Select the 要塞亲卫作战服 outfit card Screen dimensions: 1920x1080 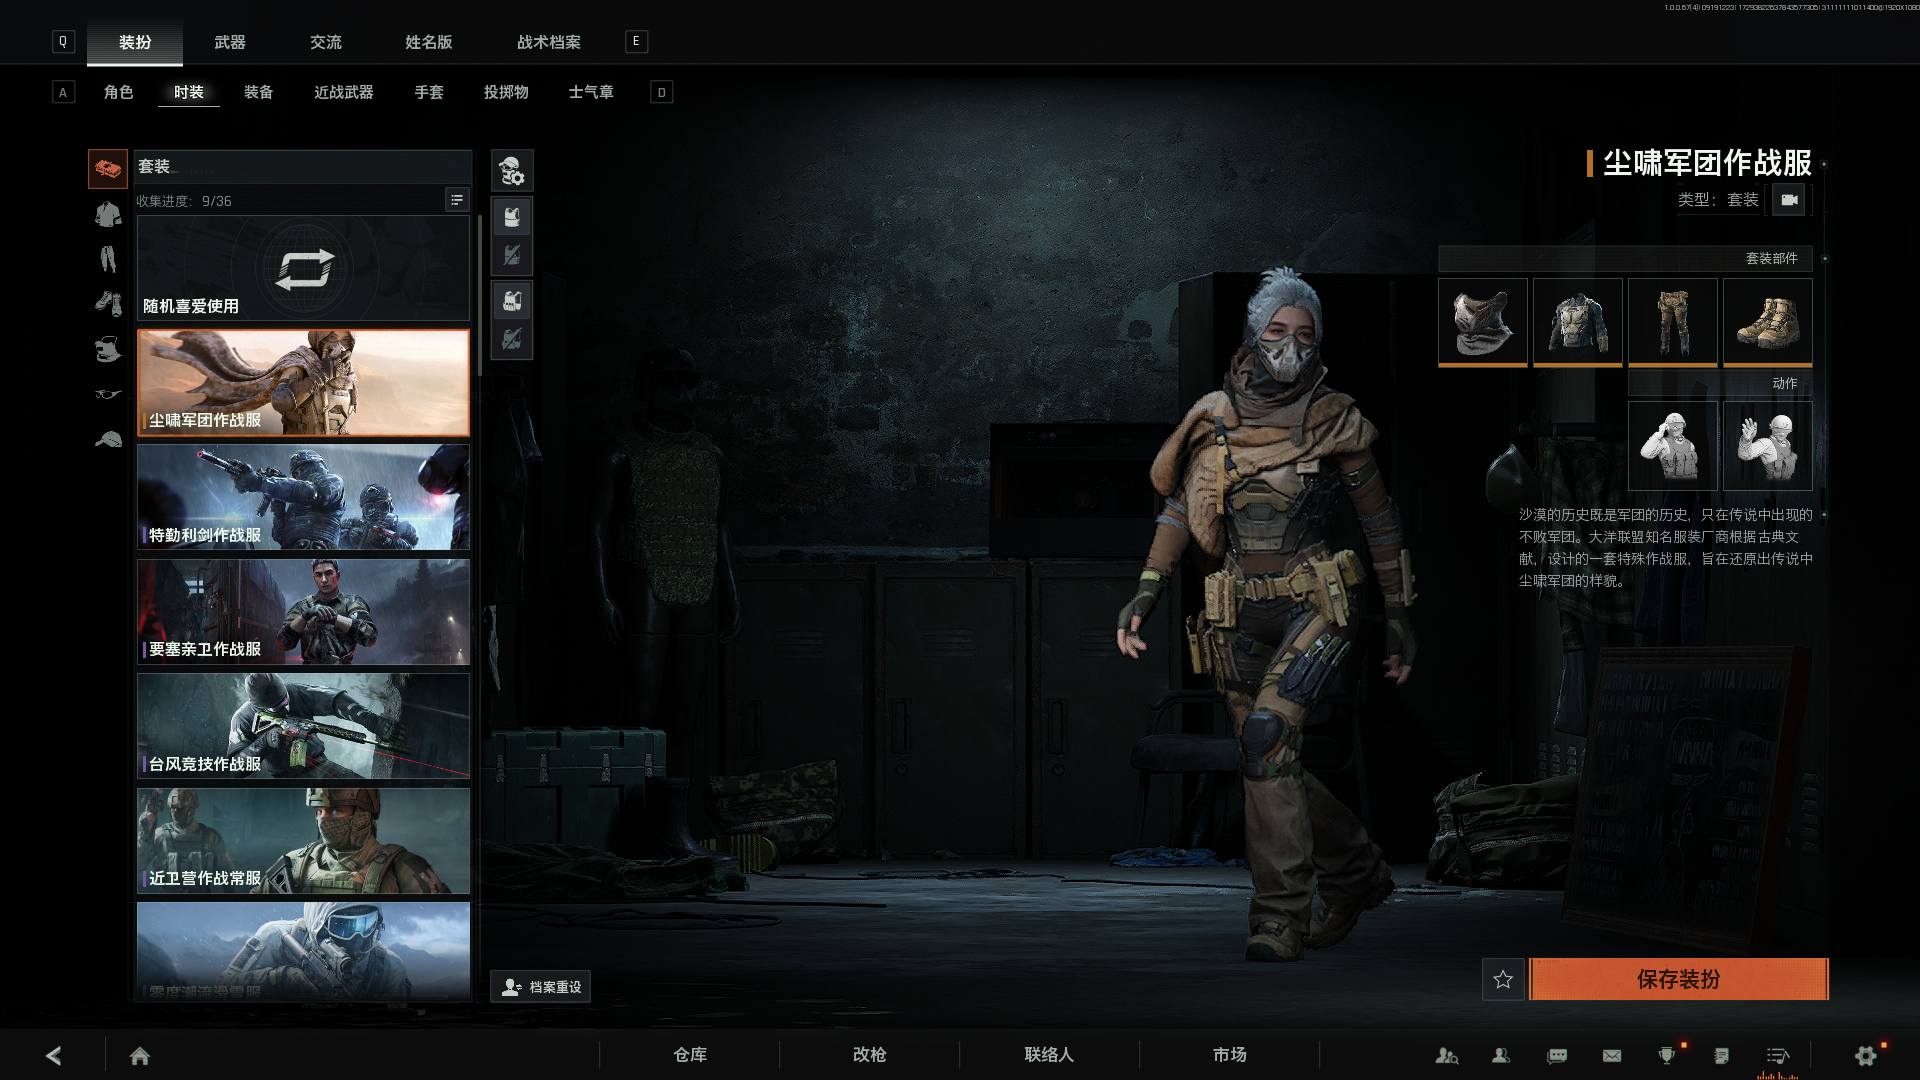coord(303,612)
